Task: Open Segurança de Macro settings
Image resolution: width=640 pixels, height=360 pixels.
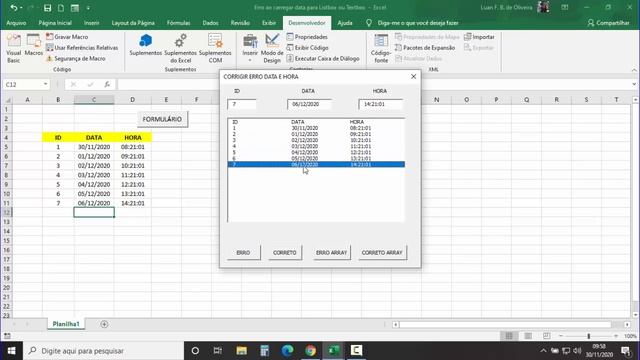Action: (76, 59)
